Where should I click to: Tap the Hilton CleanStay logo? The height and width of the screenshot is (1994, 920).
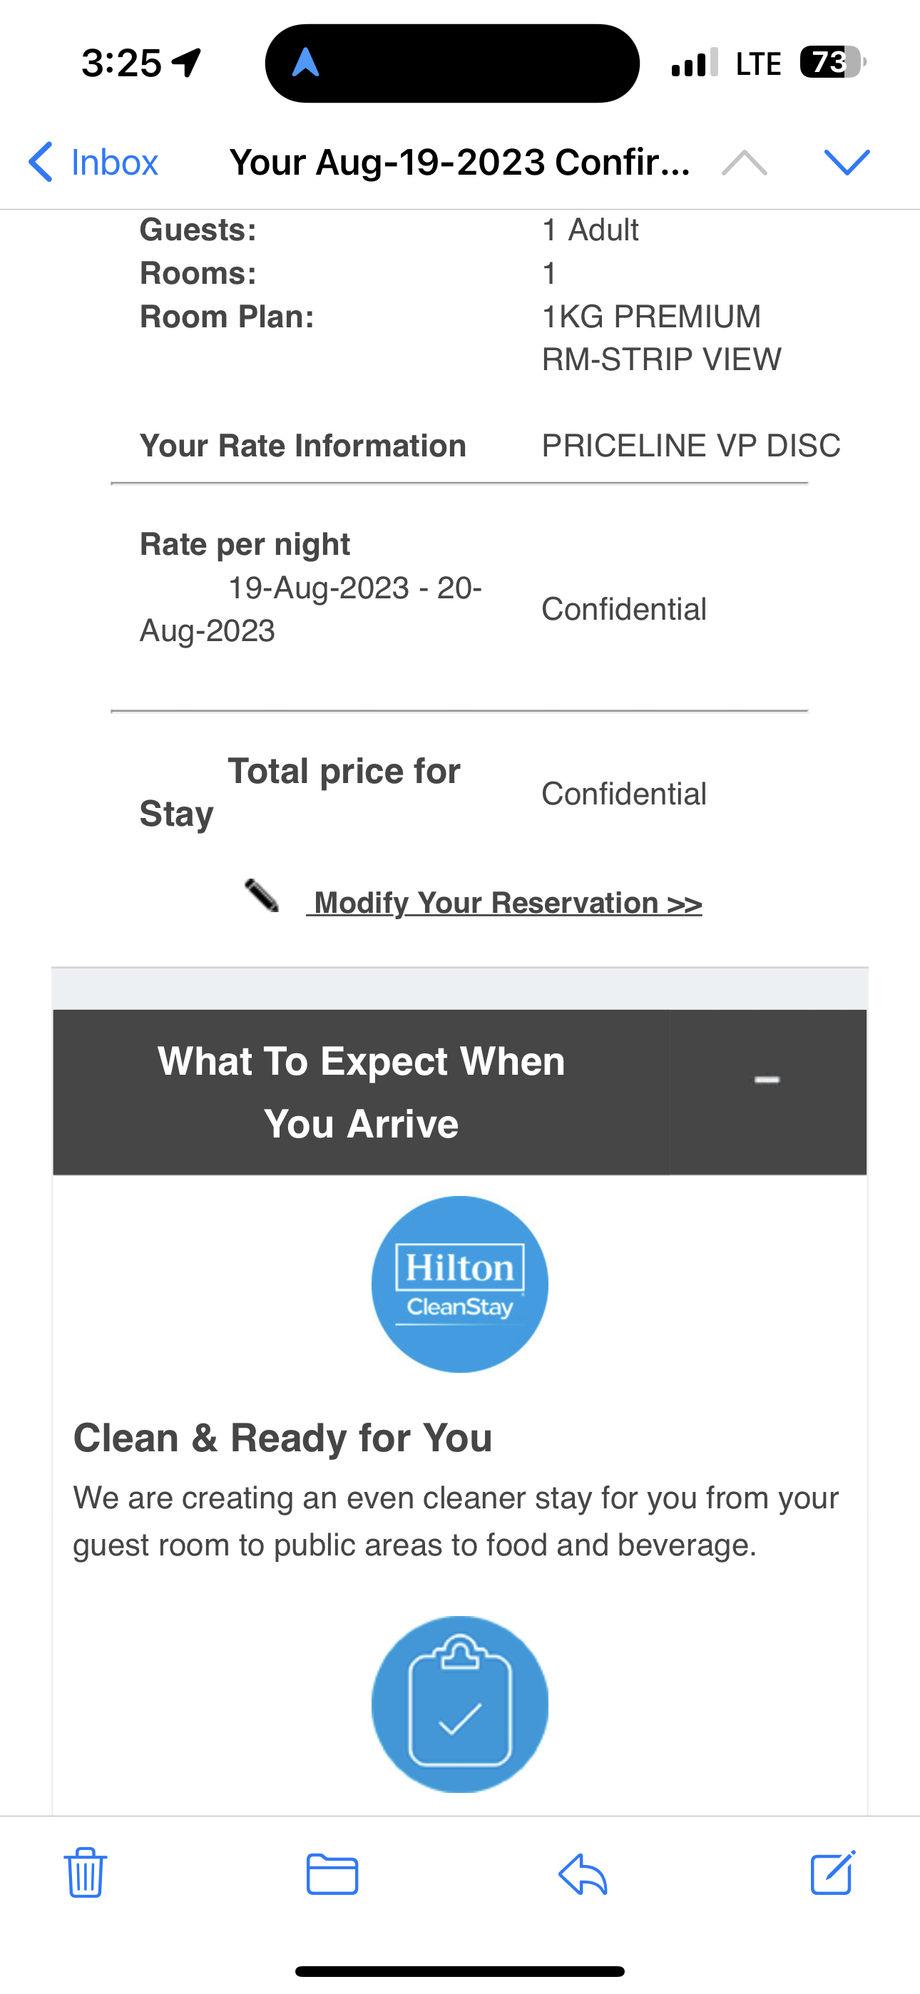coord(460,1284)
